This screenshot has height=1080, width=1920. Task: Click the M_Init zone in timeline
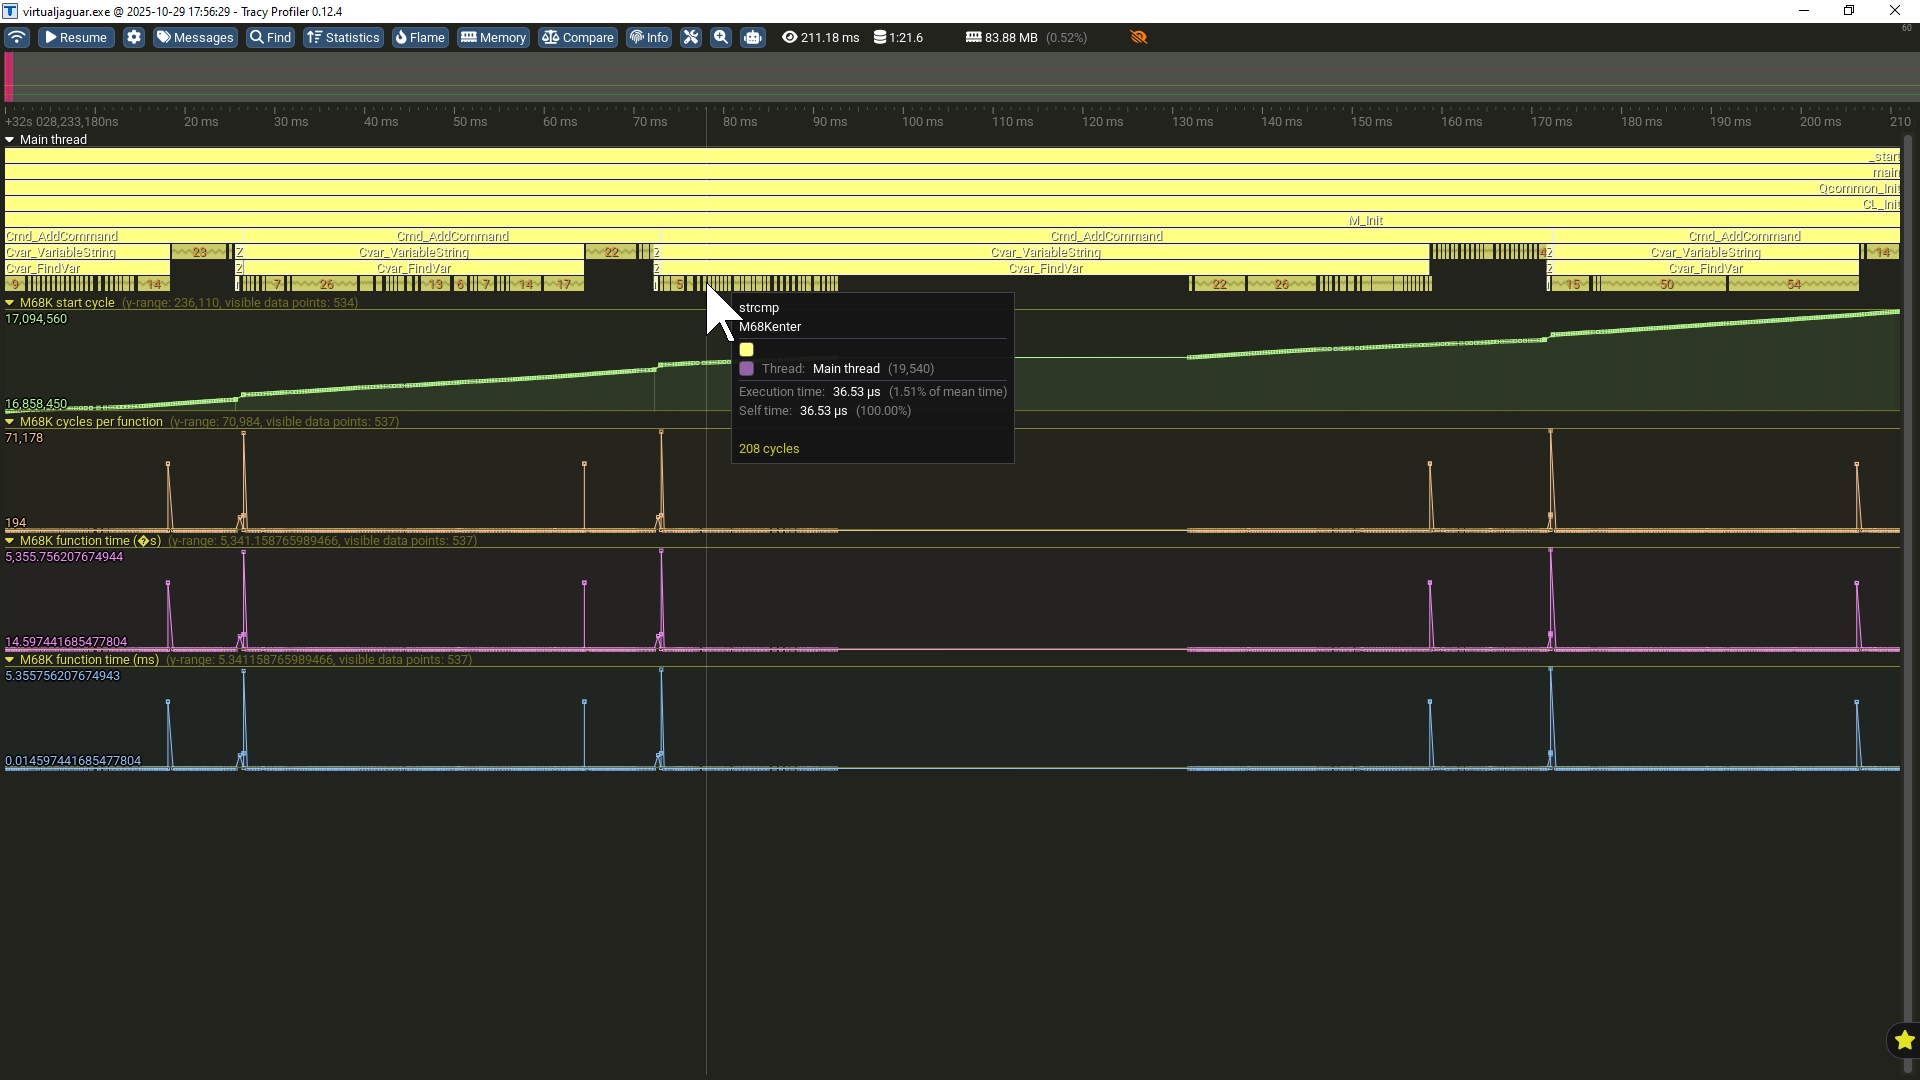pyautogui.click(x=1365, y=221)
